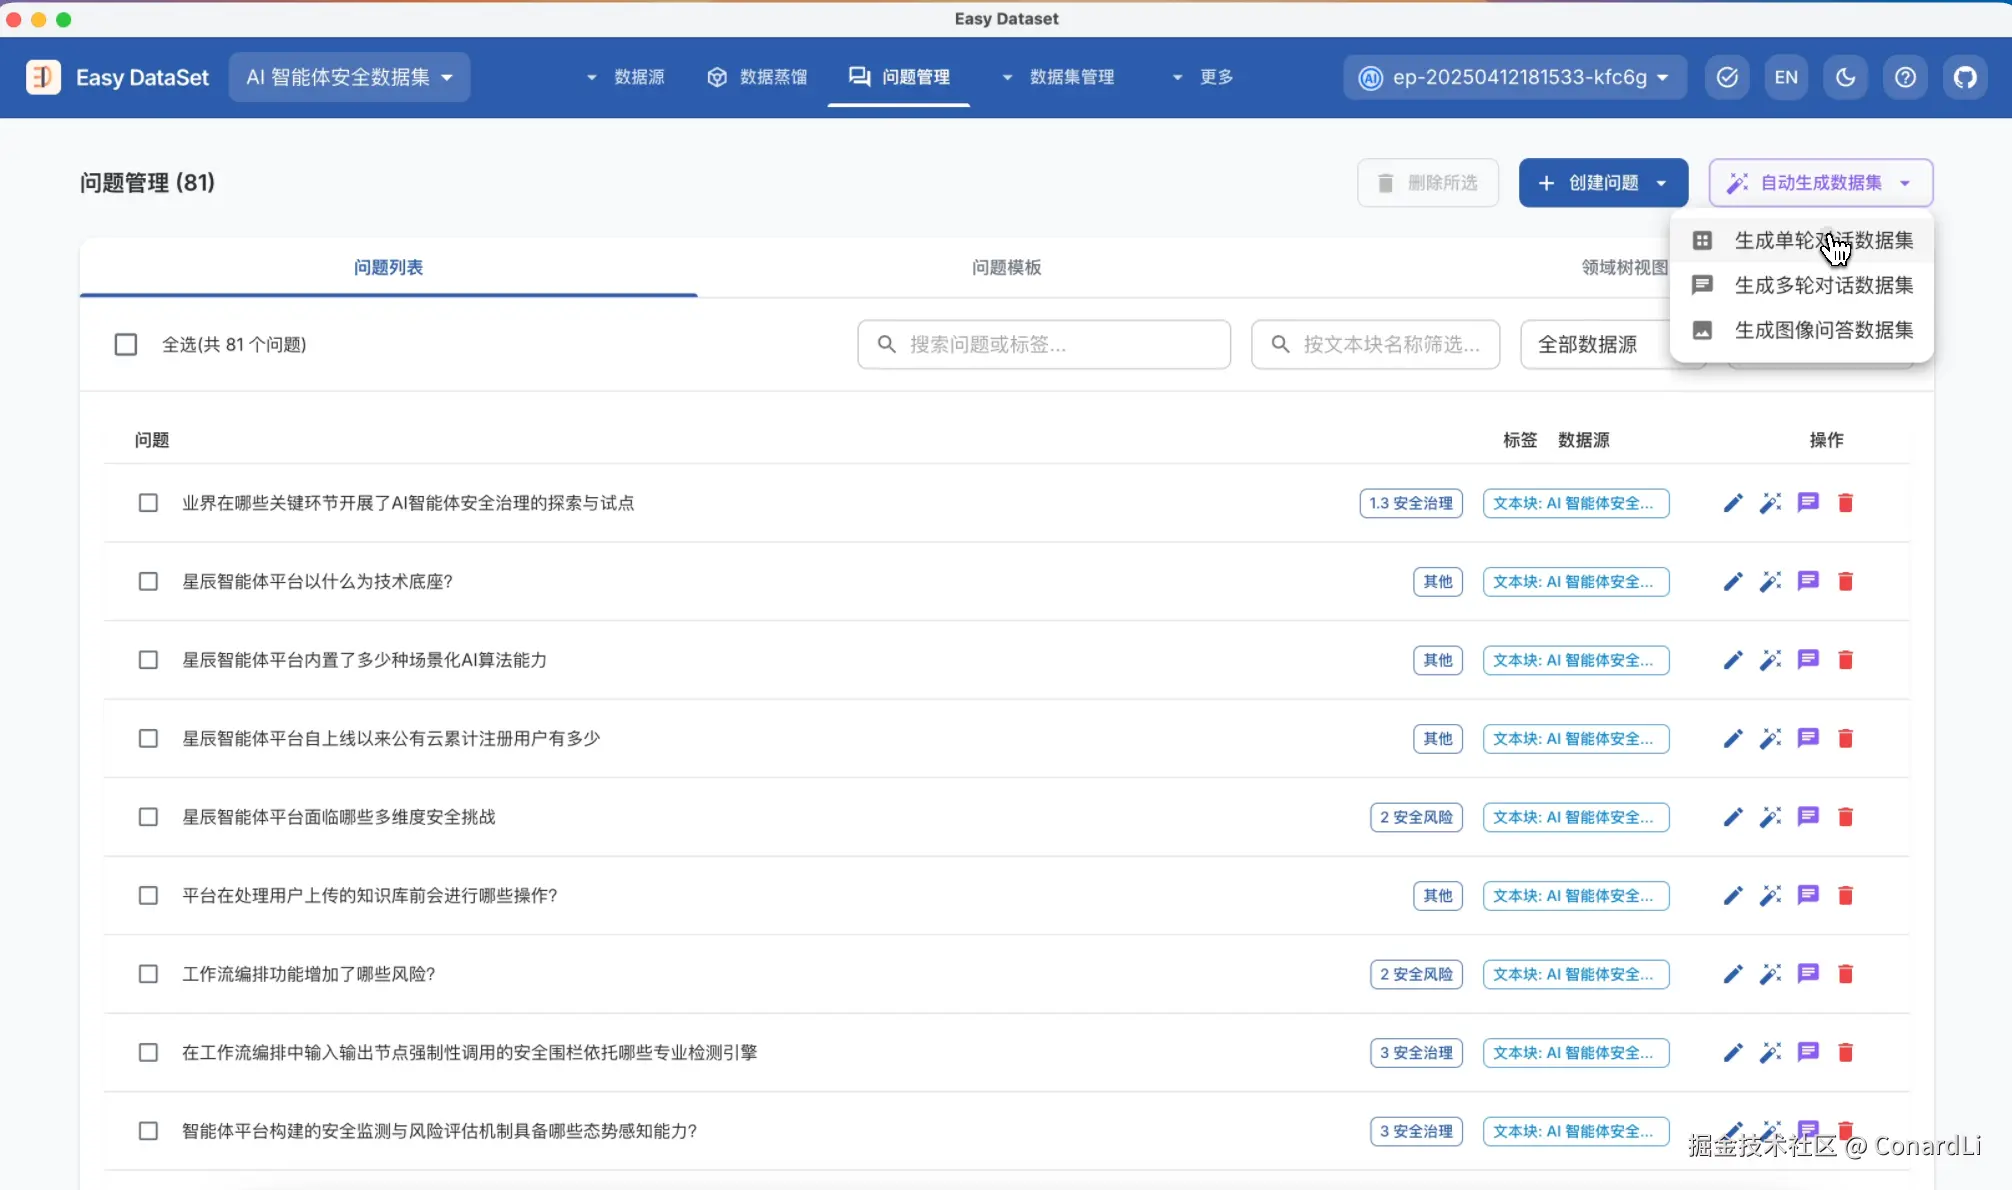Image resolution: width=2012 pixels, height=1190 pixels.
Task: Open the GitHub repository icon
Action: [x=1965, y=77]
